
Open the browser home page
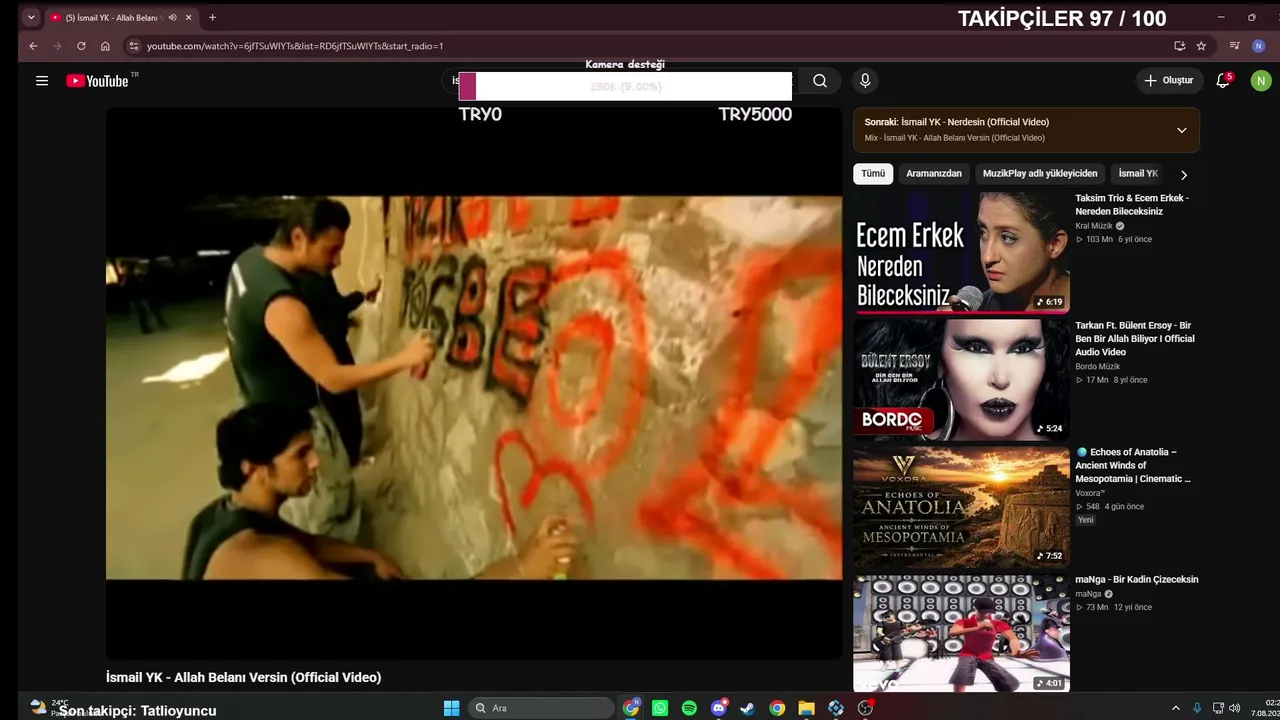click(x=105, y=46)
